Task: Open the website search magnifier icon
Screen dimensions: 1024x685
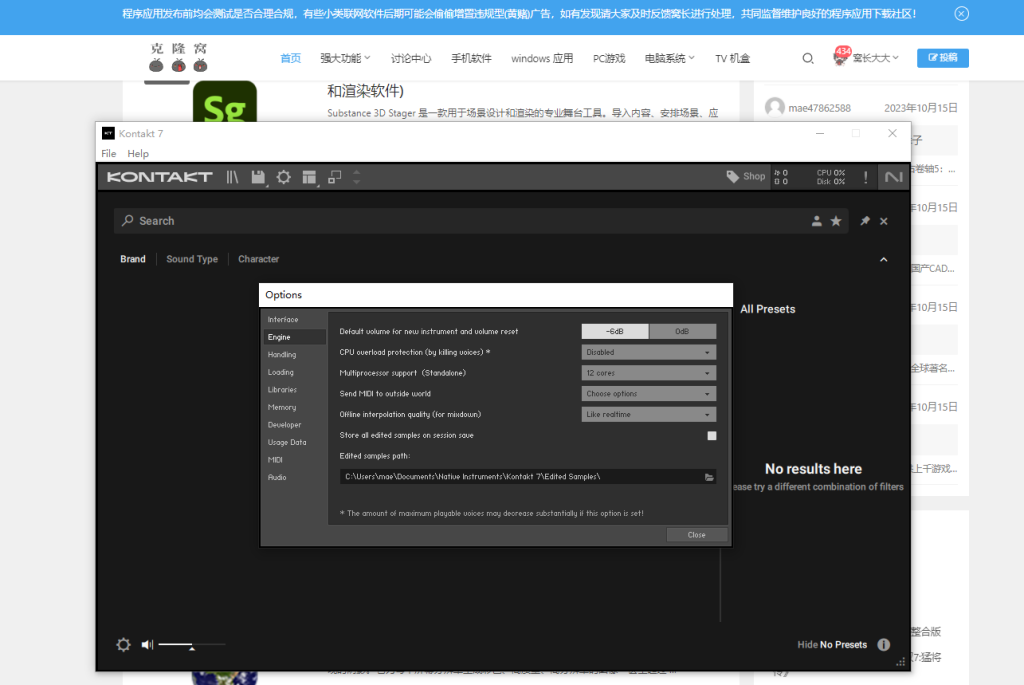Action: point(808,58)
